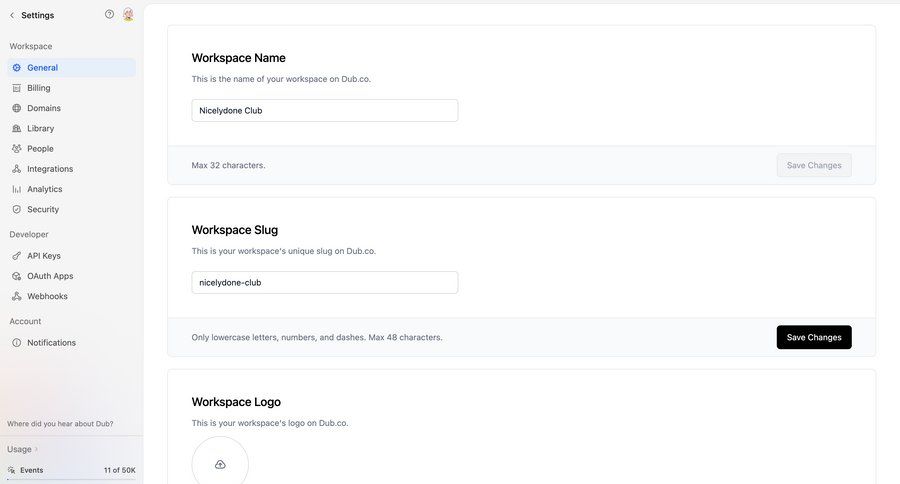The height and width of the screenshot is (484, 900).
Task: Open API Keys page
Action: 72,256
